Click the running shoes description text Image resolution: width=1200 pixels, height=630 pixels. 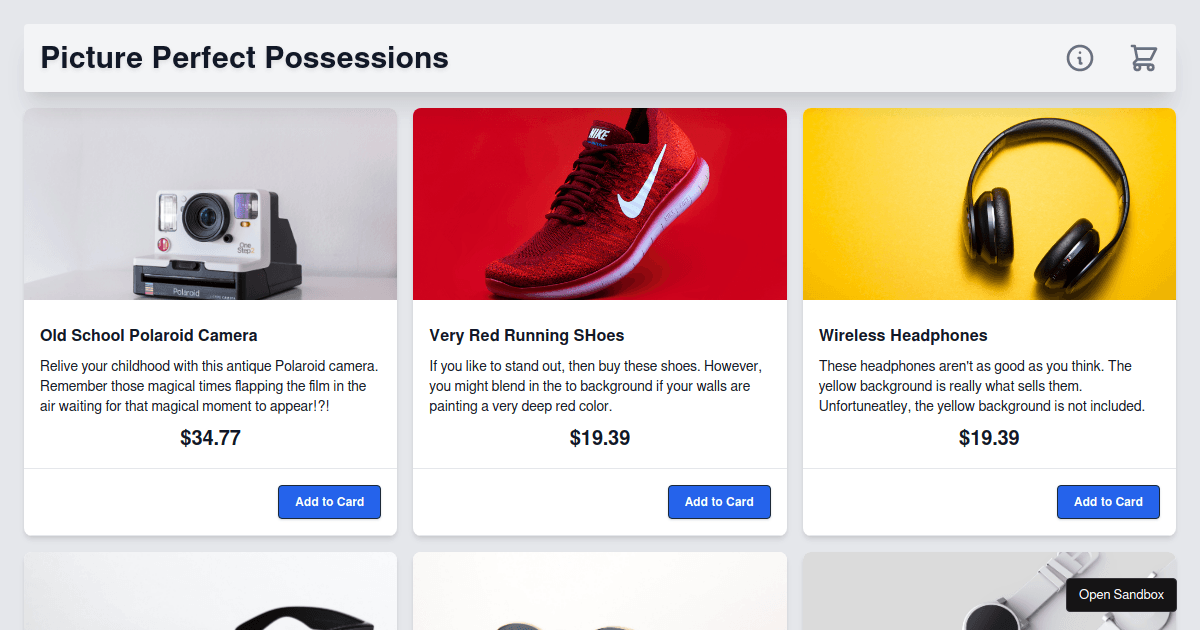click(x=598, y=386)
